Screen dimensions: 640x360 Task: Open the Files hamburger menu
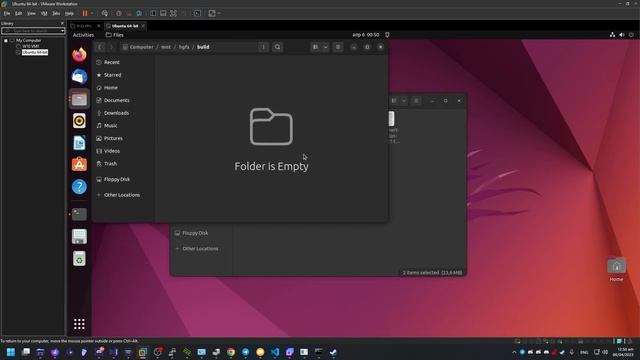click(338, 47)
